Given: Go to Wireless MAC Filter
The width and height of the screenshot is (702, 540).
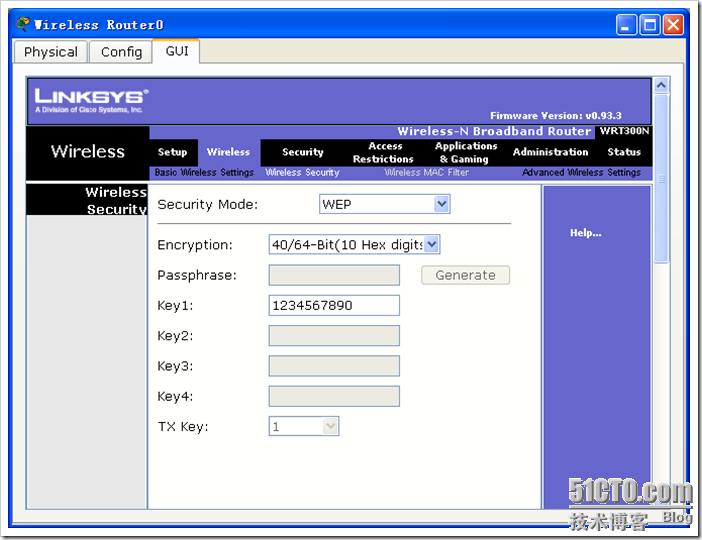Looking at the screenshot, I should [427, 172].
